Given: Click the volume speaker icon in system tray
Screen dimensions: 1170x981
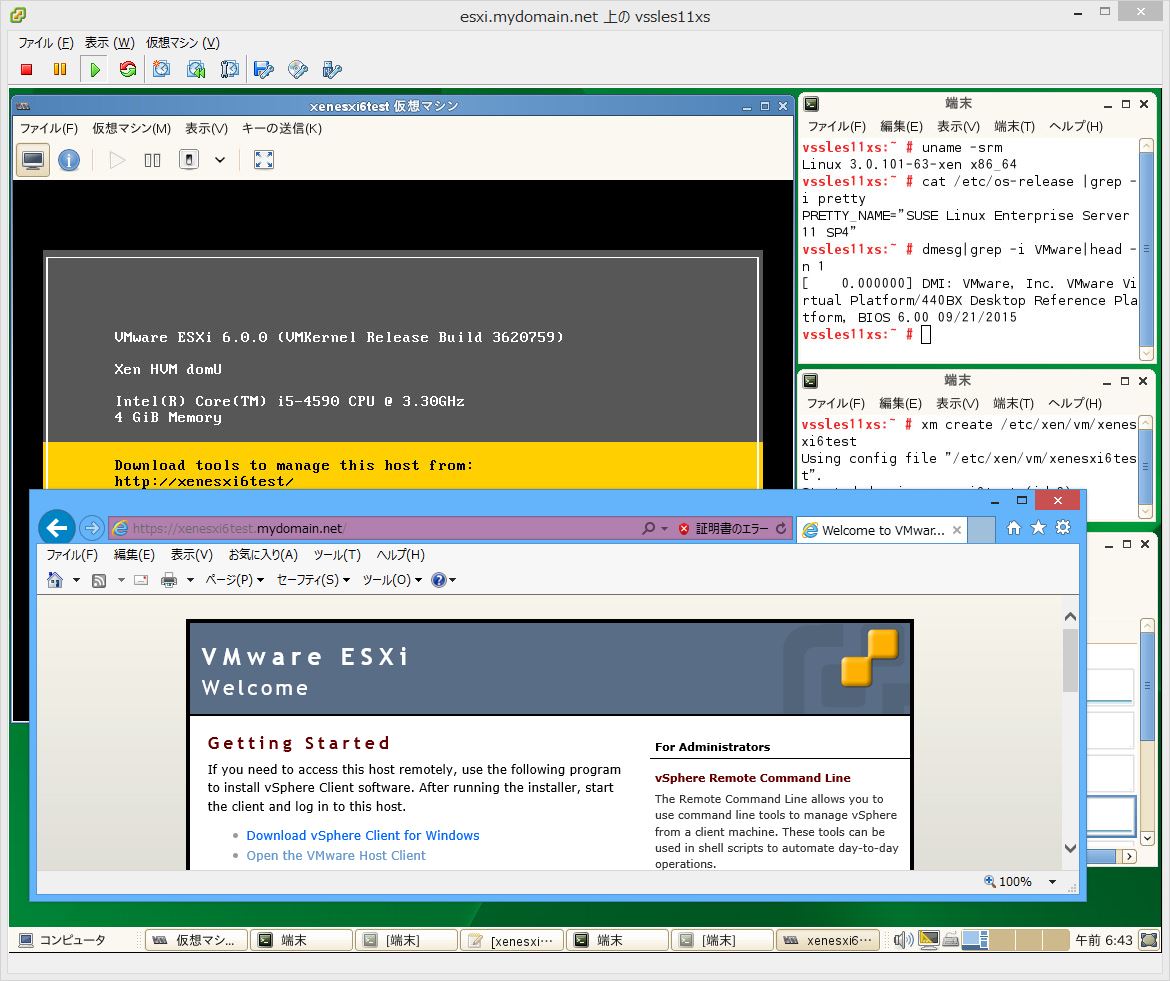Looking at the screenshot, I should point(903,940).
